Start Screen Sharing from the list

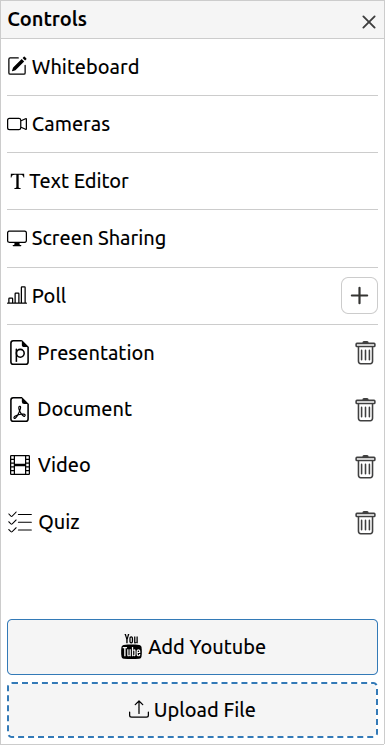coord(192,239)
